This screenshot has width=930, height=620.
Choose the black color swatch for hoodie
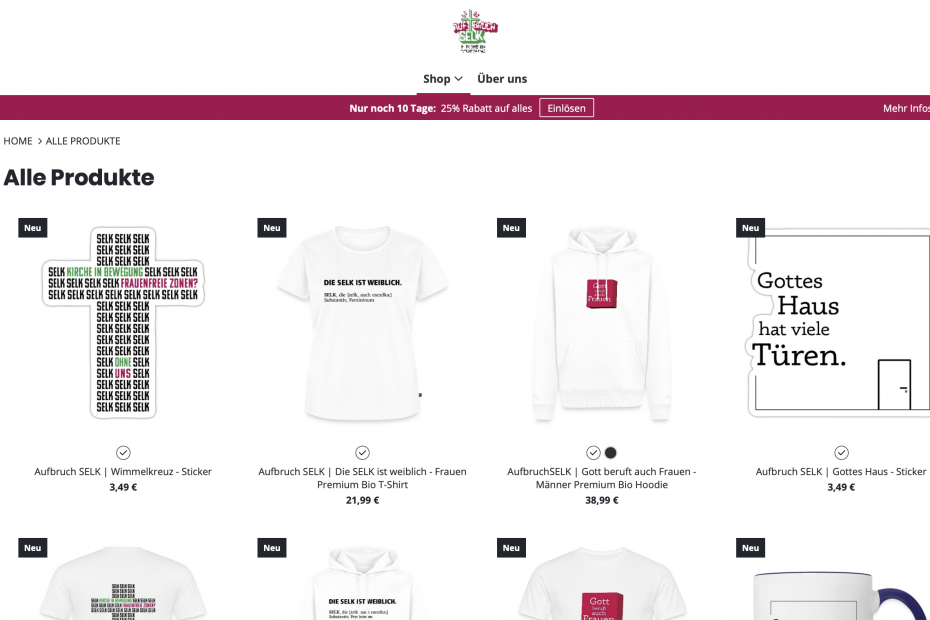610,453
